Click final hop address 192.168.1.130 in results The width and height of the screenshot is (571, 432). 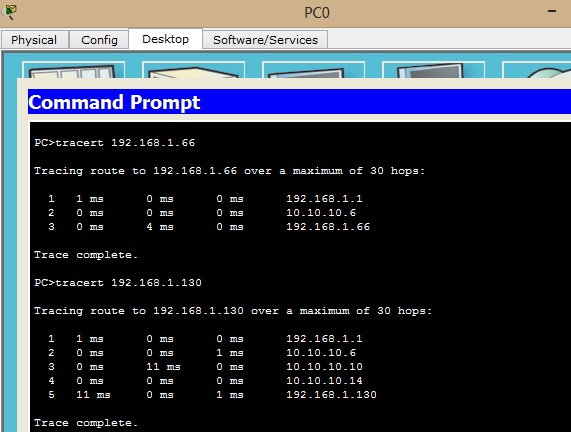pos(331,394)
